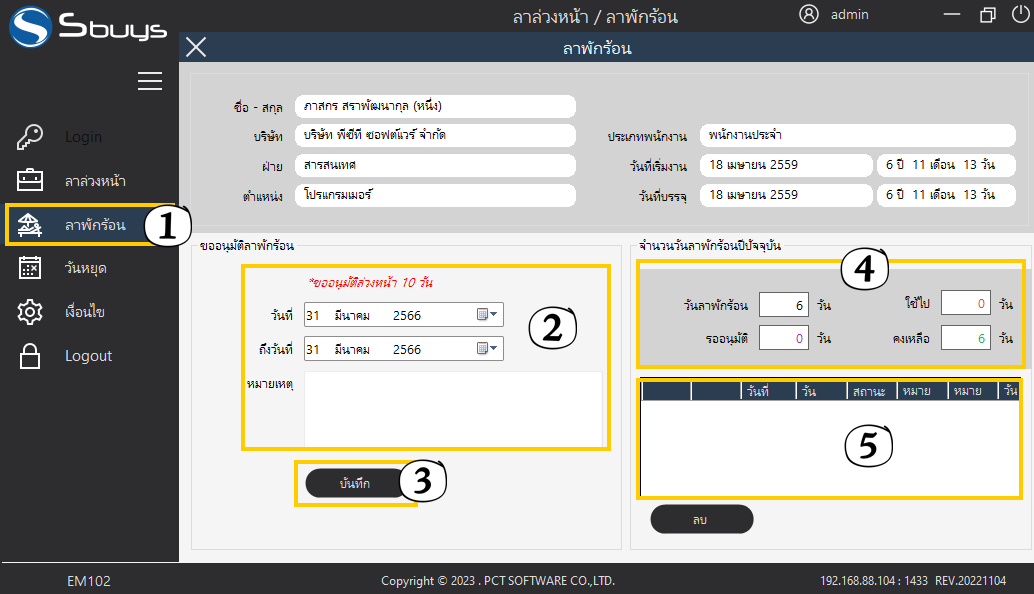Screen dimensions: 1034x594
Task: Click the gear icon for เงื่อนไข
Action: [30, 312]
